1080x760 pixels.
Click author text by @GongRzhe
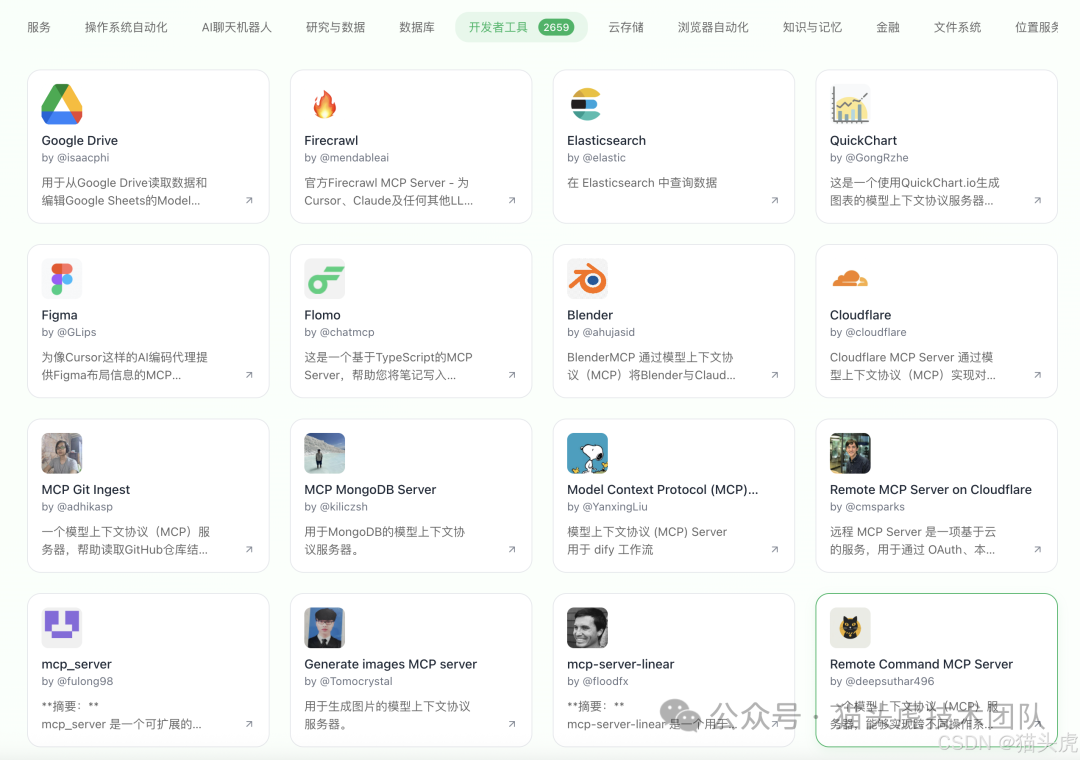[x=869, y=158]
